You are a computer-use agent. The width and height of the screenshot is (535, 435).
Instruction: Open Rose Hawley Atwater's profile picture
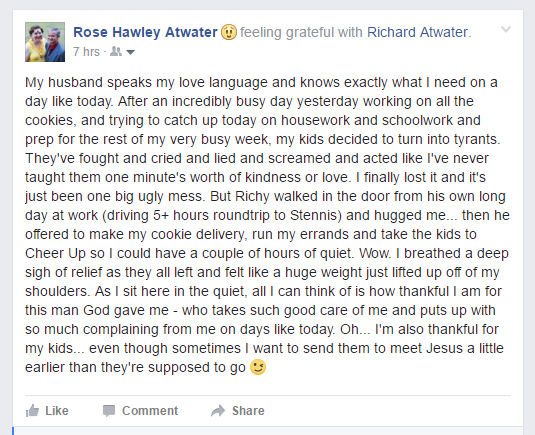tap(45, 42)
